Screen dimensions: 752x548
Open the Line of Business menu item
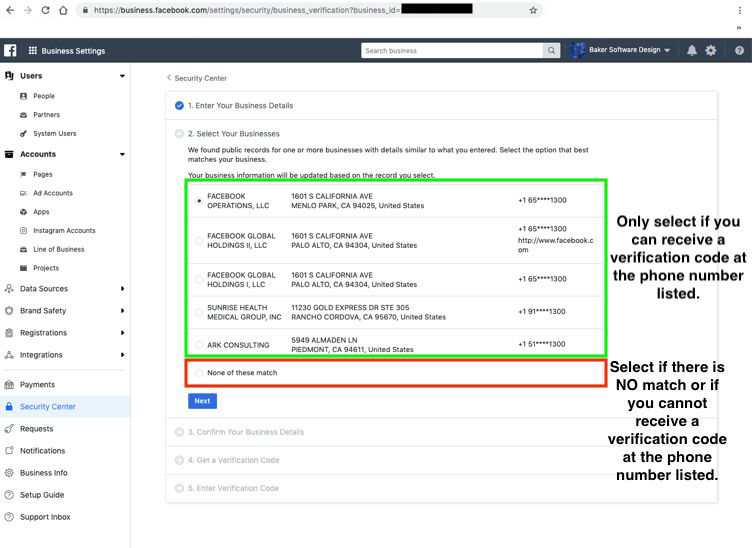(x=59, y=249)
